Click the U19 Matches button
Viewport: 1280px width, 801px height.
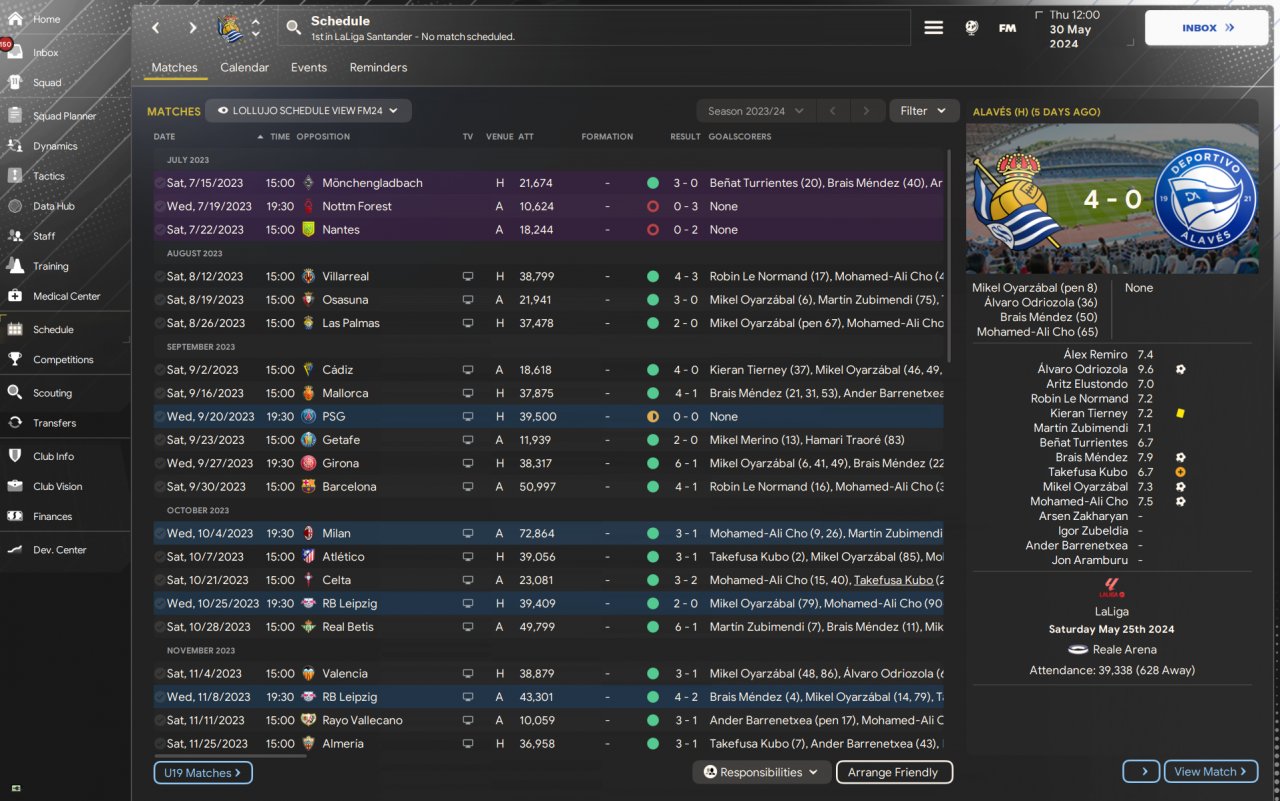(x=202, y=773)
